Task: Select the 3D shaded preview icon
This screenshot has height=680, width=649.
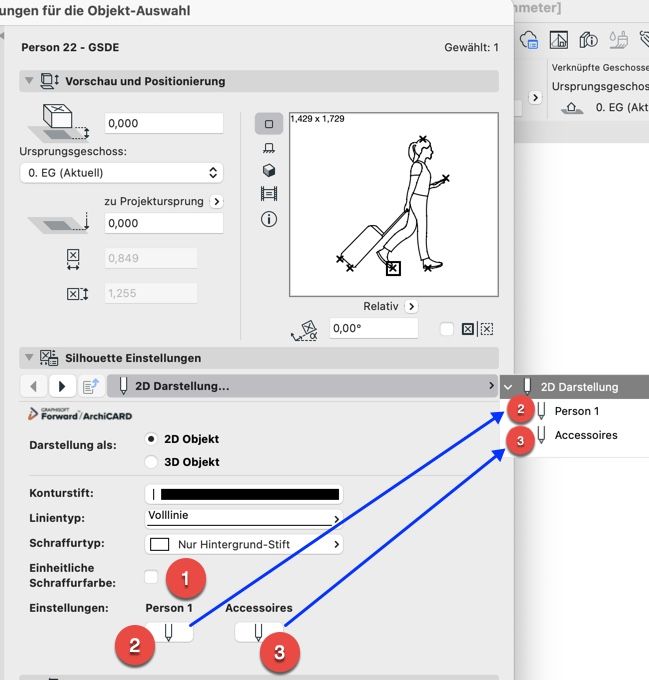Action: (269, 170)
